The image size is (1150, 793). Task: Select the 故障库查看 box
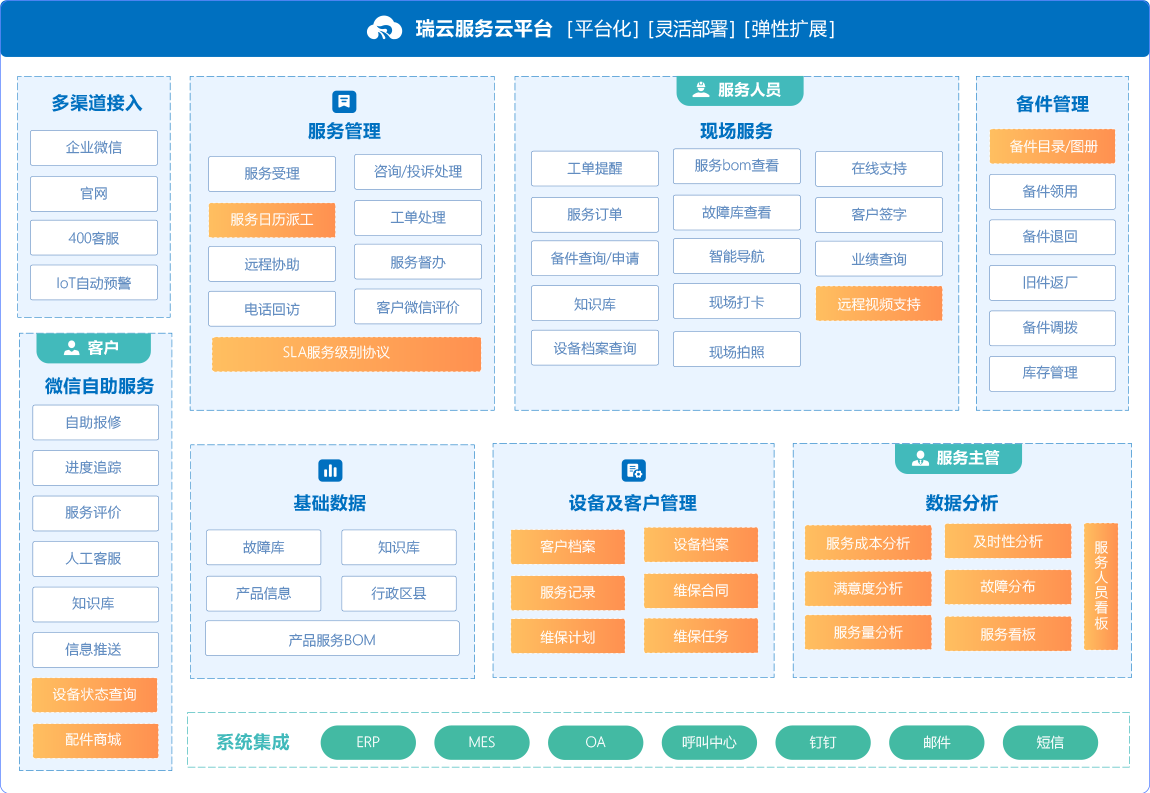737,213
